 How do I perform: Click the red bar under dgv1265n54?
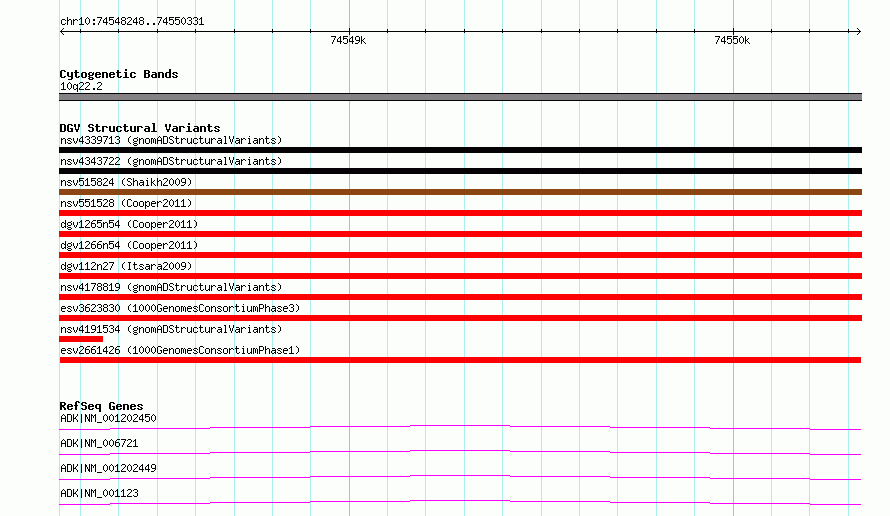point(460,234)
